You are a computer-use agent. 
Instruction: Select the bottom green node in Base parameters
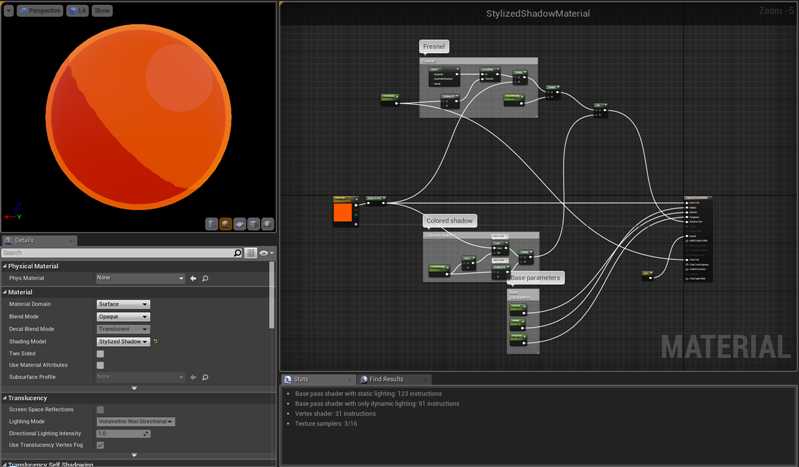(x=518, y=339)
